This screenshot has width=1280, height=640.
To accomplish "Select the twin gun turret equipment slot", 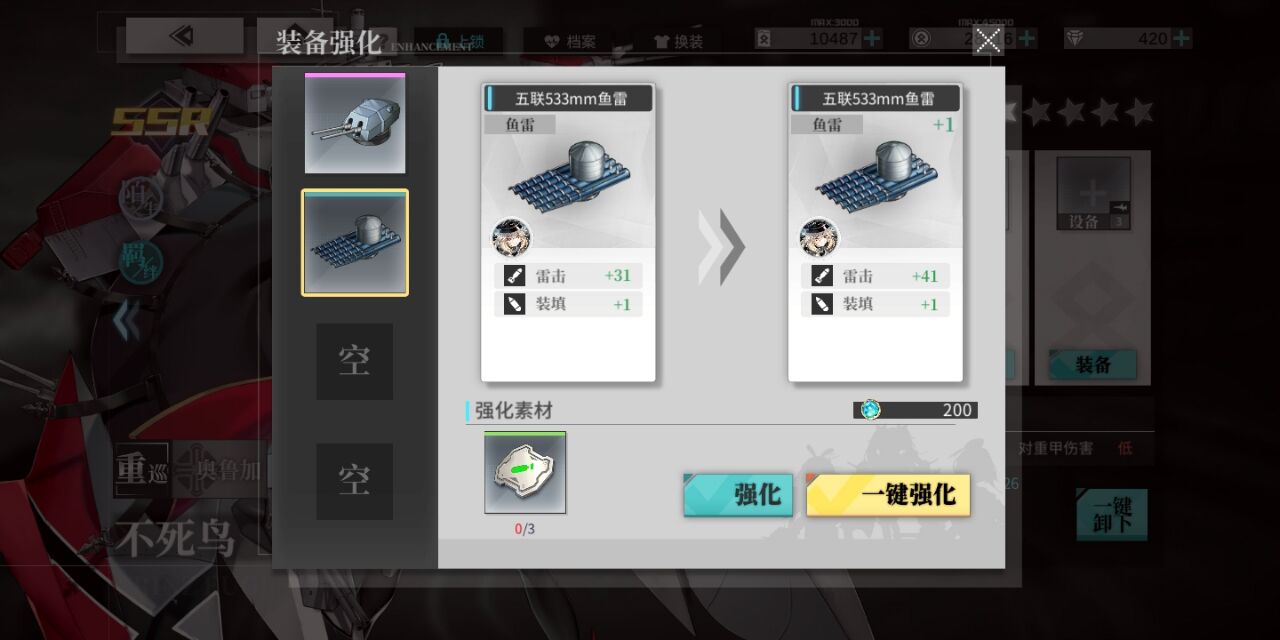I will (355, 124).
